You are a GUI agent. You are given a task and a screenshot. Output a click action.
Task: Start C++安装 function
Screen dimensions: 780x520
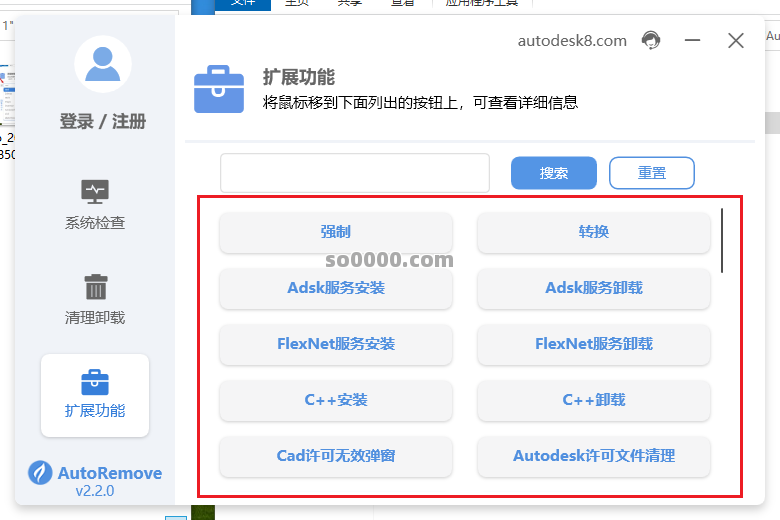[x=336, y=400]
